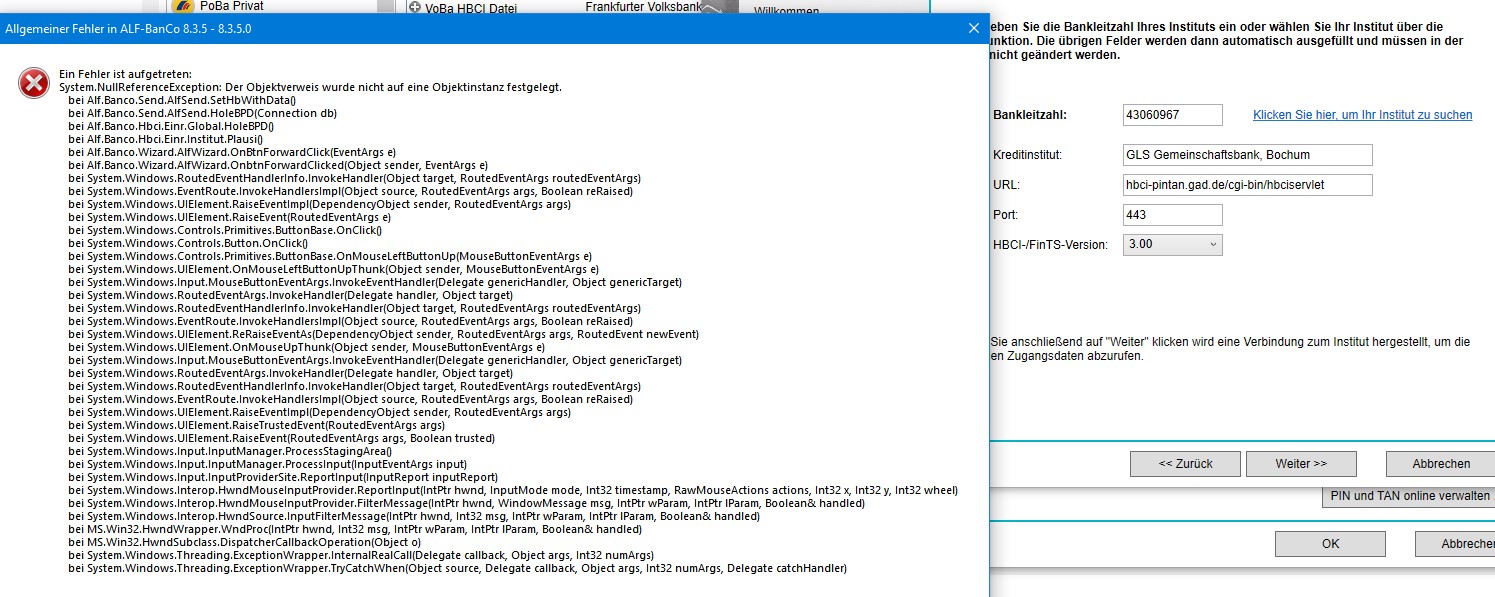Open the HBCI-/FinTS-Version dropdown

click(1173, 244)
